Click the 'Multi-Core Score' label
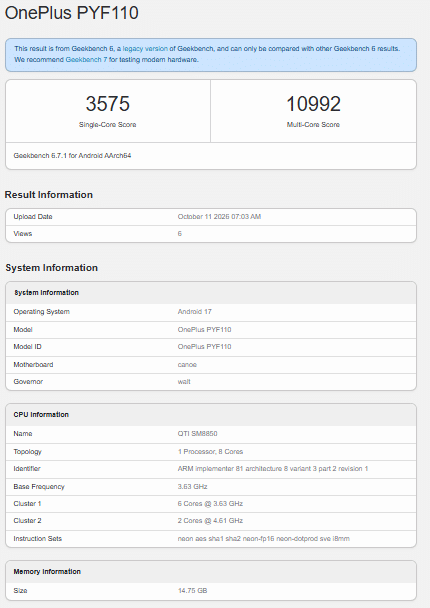The image size is (430, 608). (313, 125)
